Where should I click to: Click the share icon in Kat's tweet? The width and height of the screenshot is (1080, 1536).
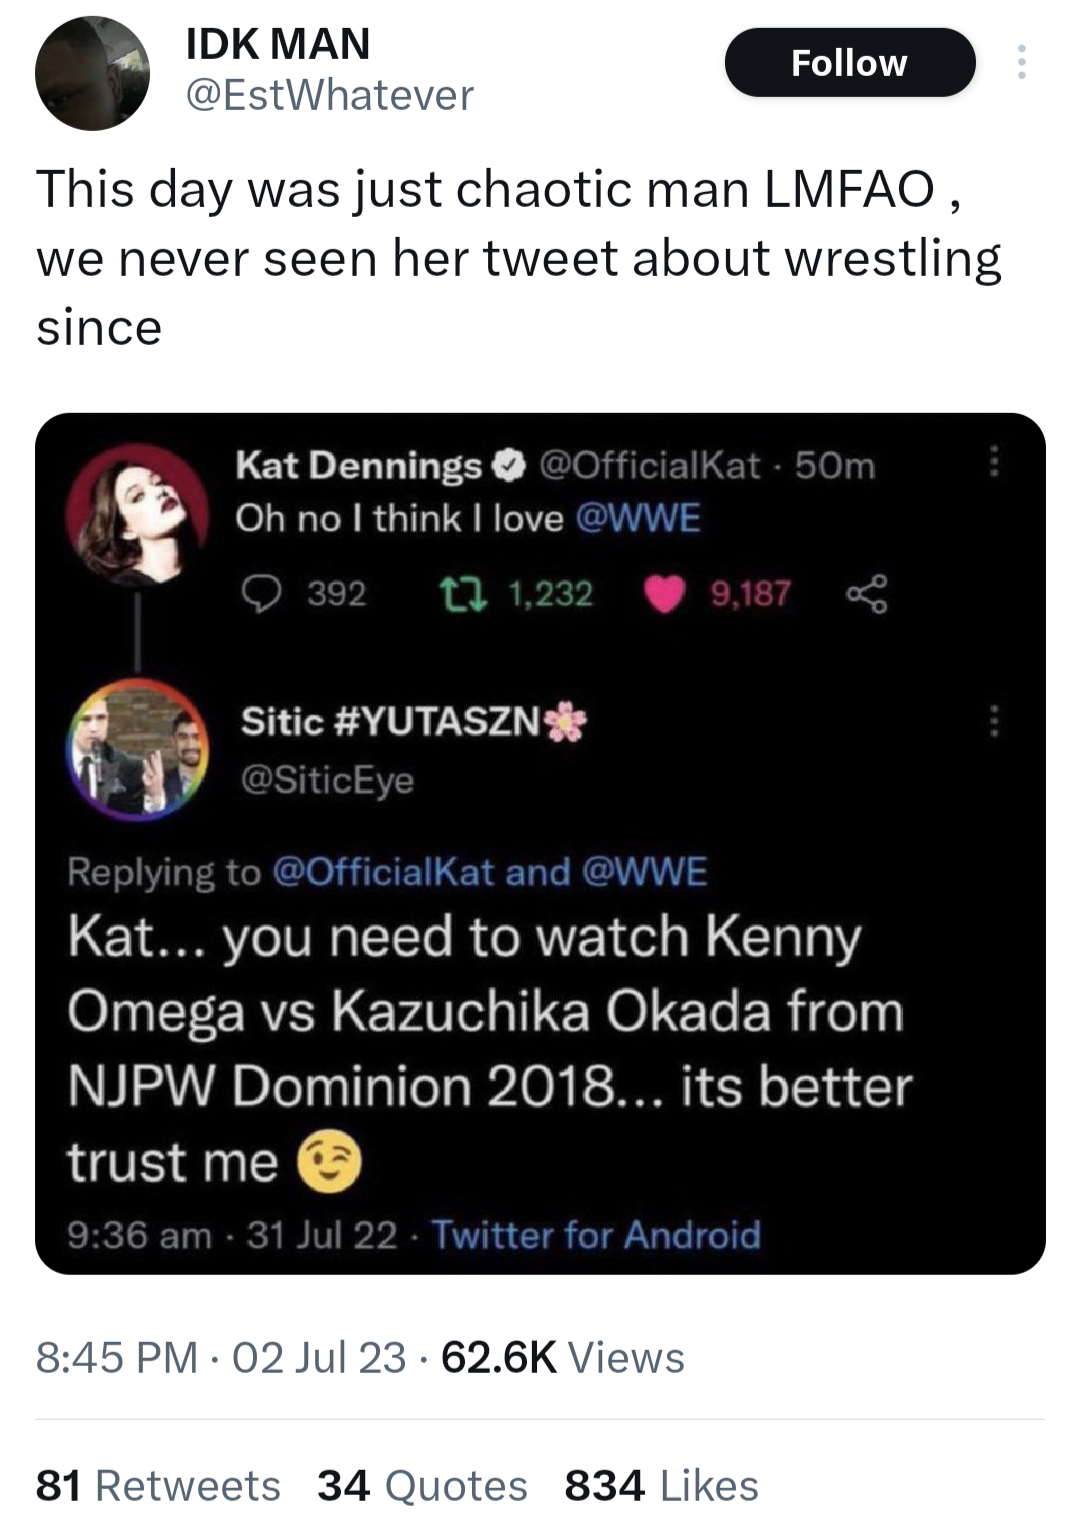pos(866,594)
